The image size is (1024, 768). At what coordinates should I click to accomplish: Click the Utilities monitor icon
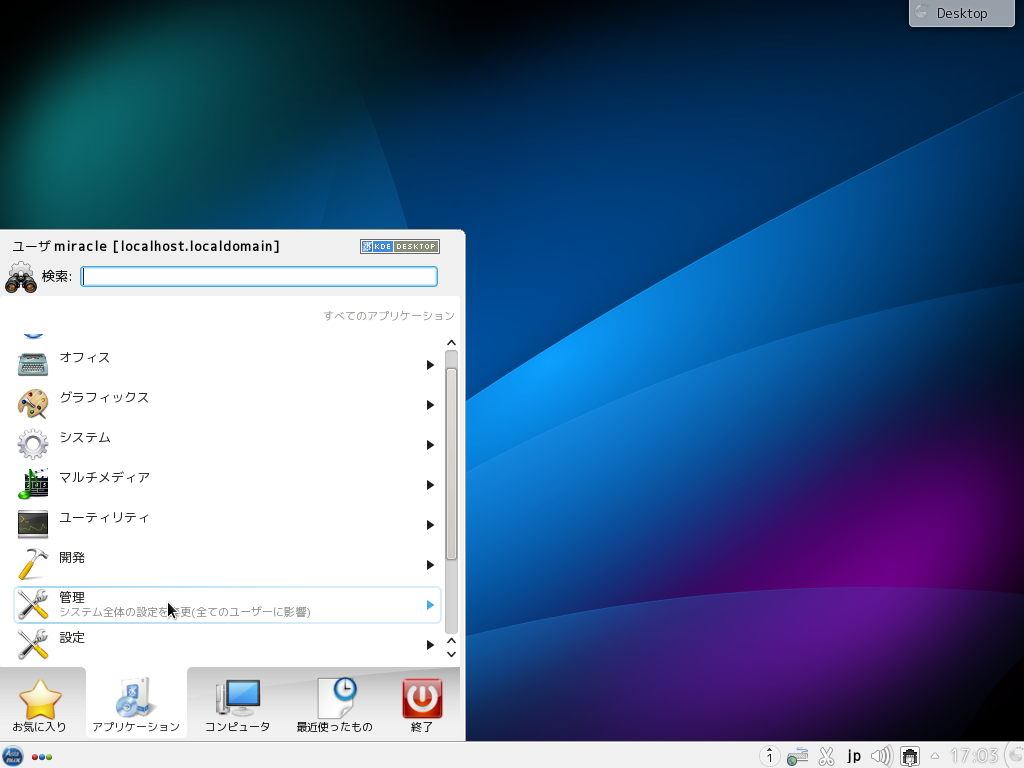pos(33,524)
